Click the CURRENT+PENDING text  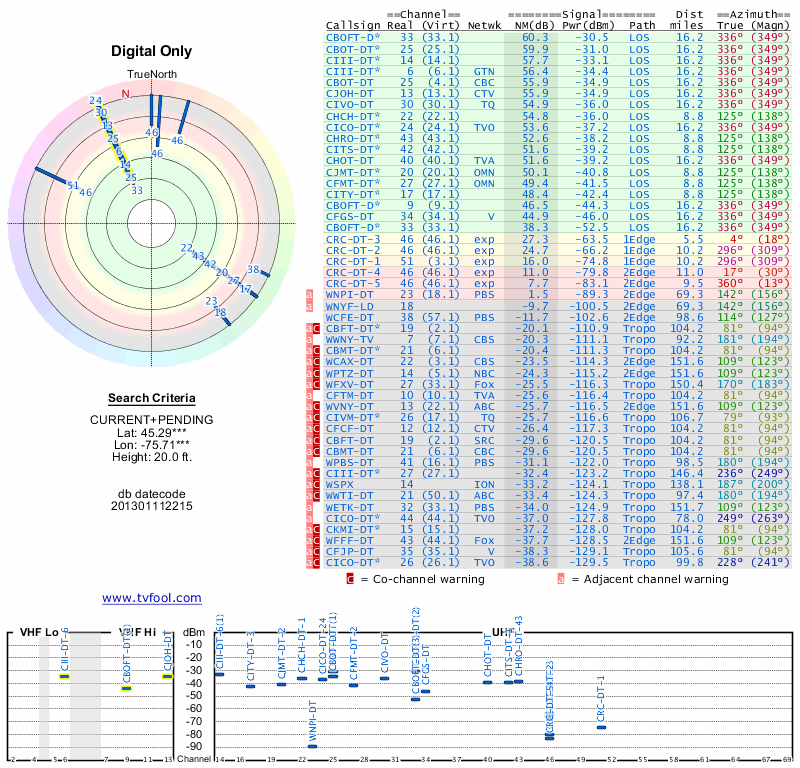point(152,420)
